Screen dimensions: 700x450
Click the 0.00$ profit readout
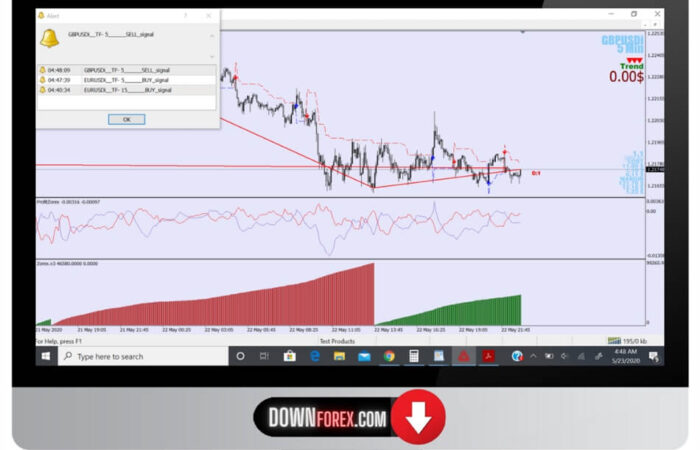click(626, 76)
